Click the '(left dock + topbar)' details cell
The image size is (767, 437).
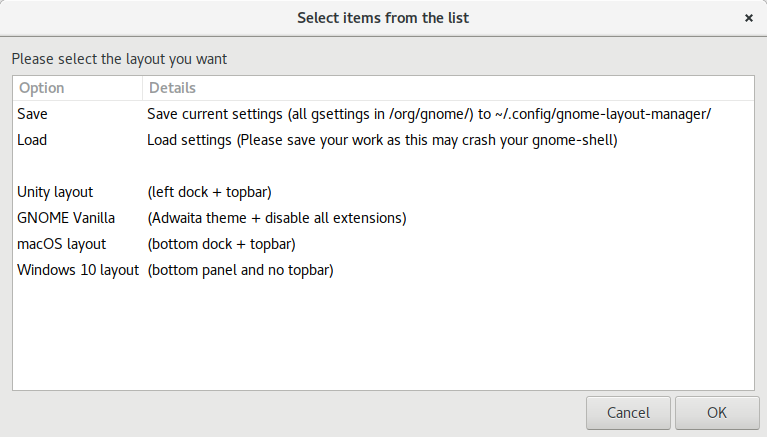pyautogui.click(x=209, y=192)
